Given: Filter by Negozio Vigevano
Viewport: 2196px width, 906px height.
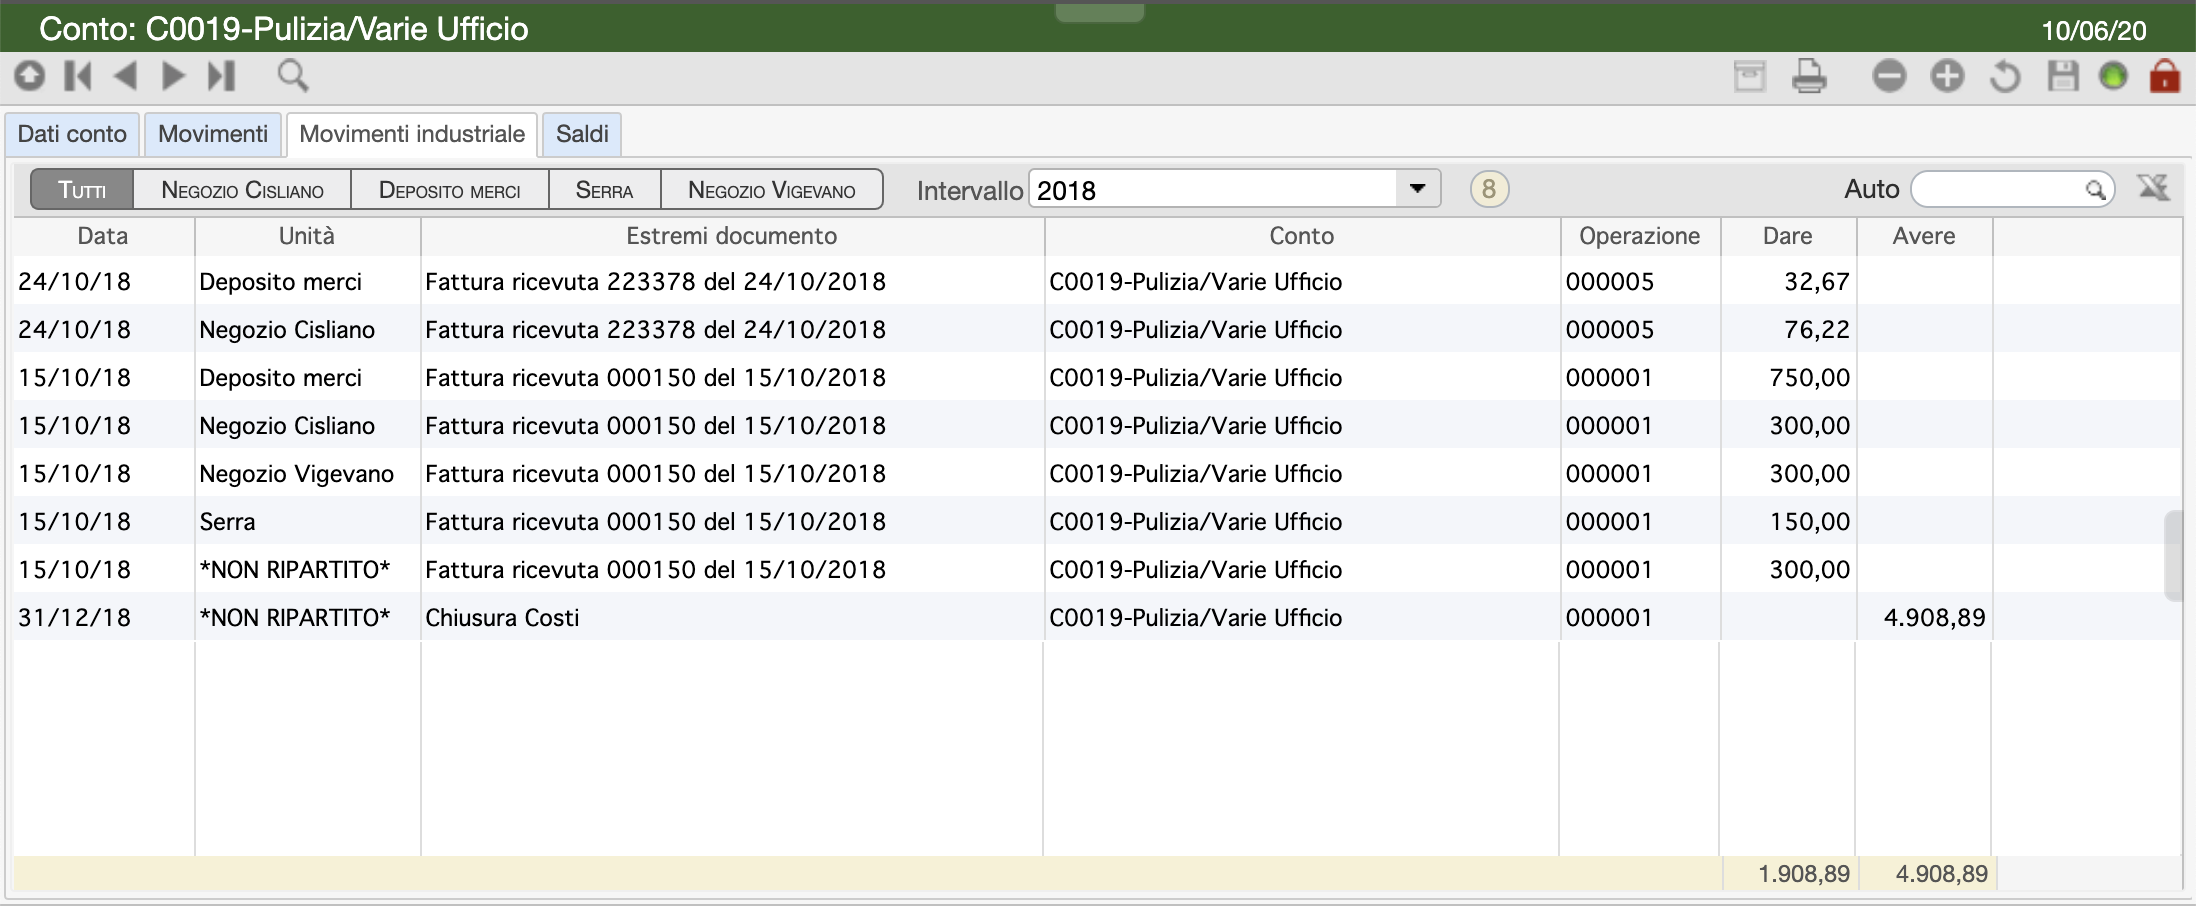Looking at the screenshot, I should [772, 190].
